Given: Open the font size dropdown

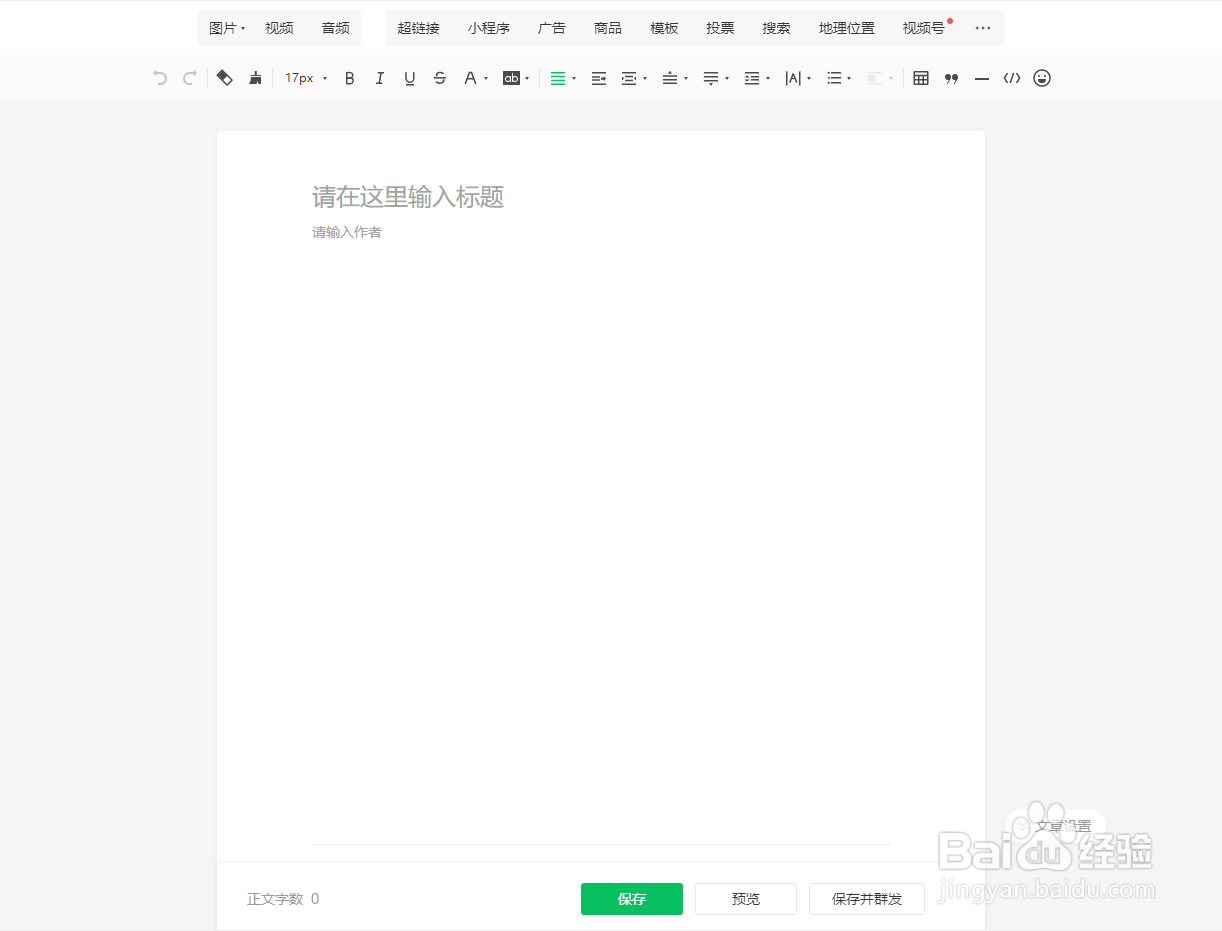Looking at the screenshot, I should click(x=304, y=77).
